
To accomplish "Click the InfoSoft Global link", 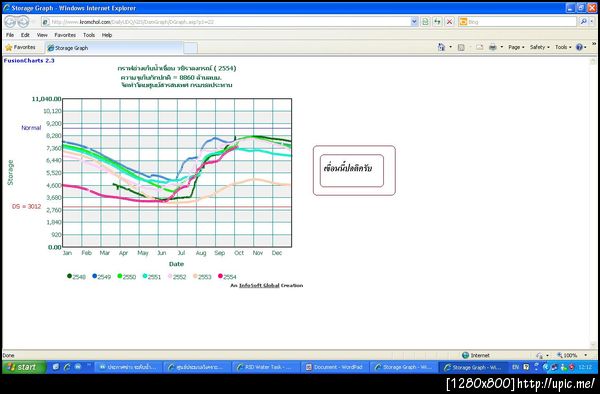I will point(259,285).
